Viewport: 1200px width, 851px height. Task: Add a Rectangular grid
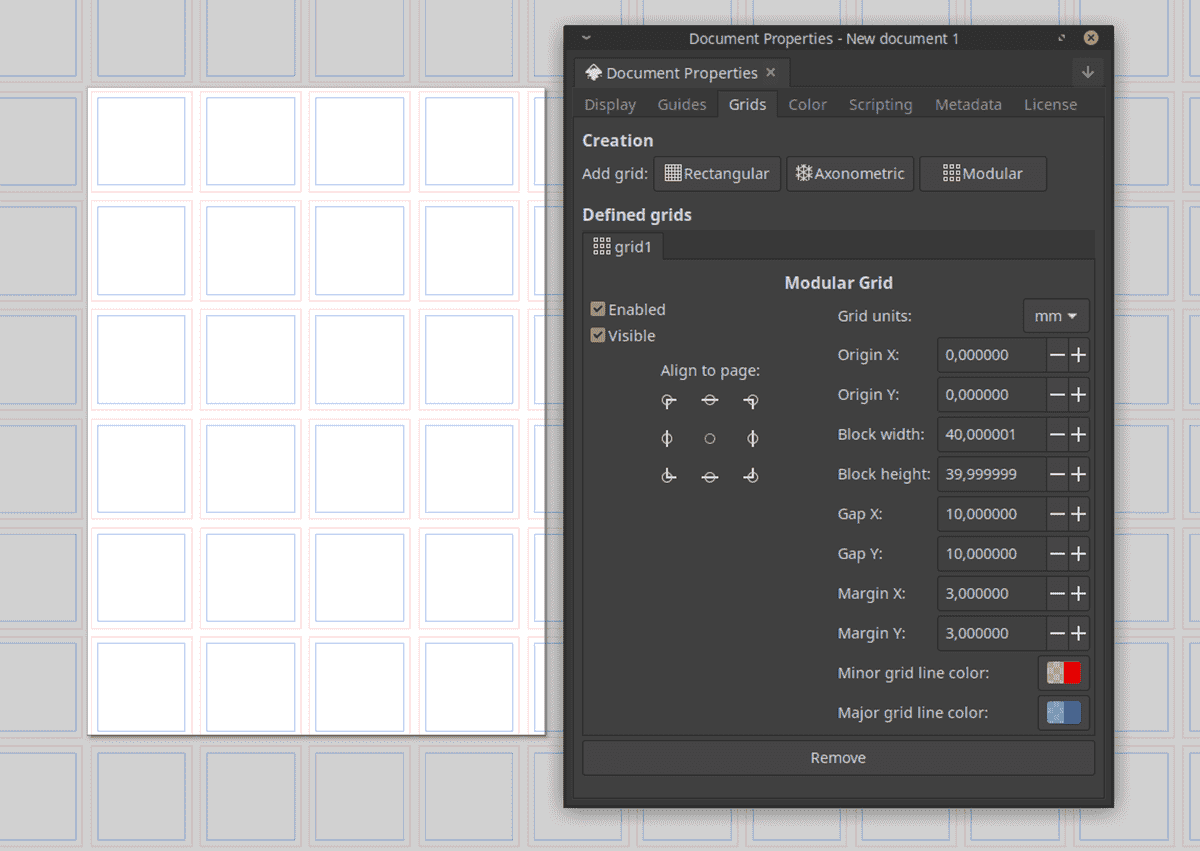point(717,174)
